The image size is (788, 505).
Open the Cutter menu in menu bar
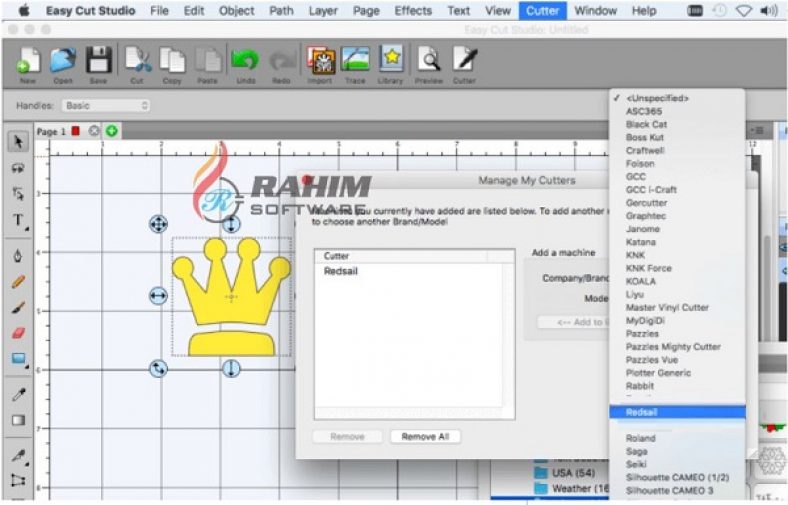tap(543, 11)
